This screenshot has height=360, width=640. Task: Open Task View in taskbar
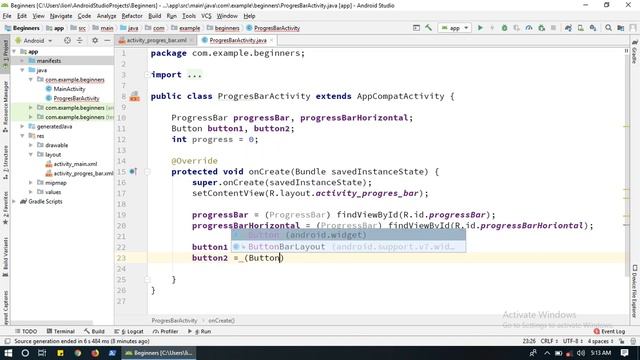coord(42,353)
